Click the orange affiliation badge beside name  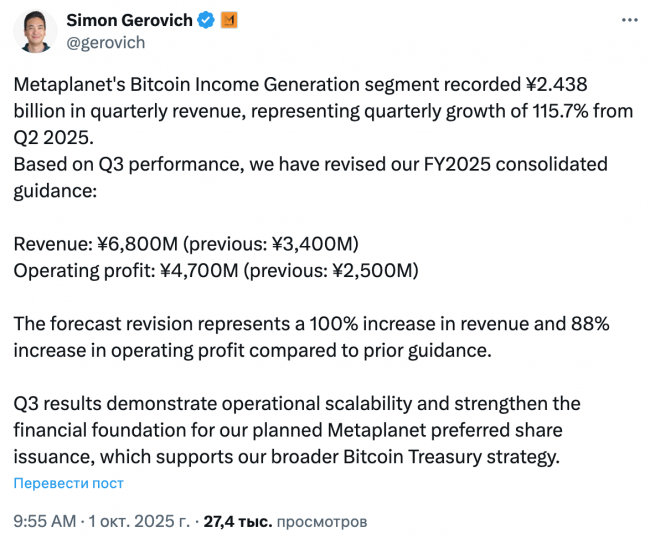[229, 21]
